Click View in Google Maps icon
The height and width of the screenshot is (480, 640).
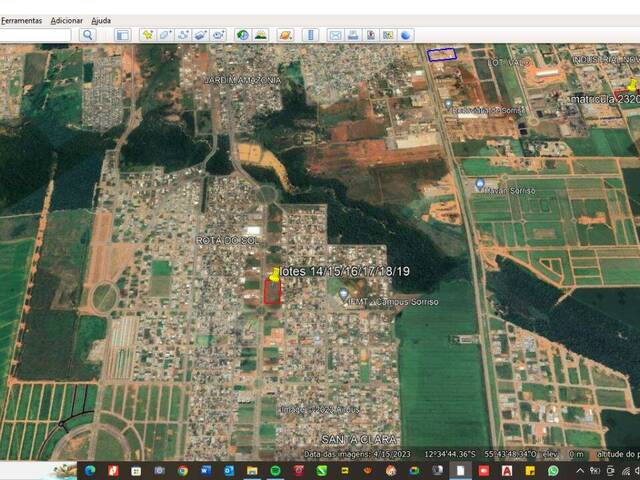coord(388,35)
